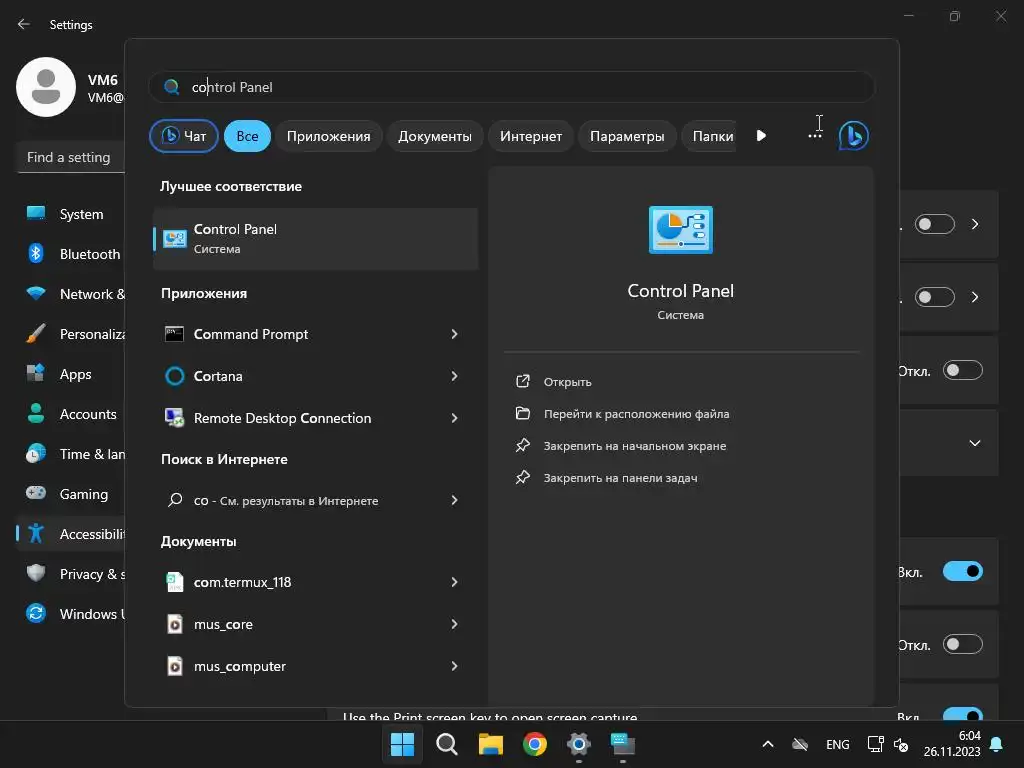This screenshot has width=1024, height=768.
Task: Expand mus_core result details
Action: pos(455,624)
